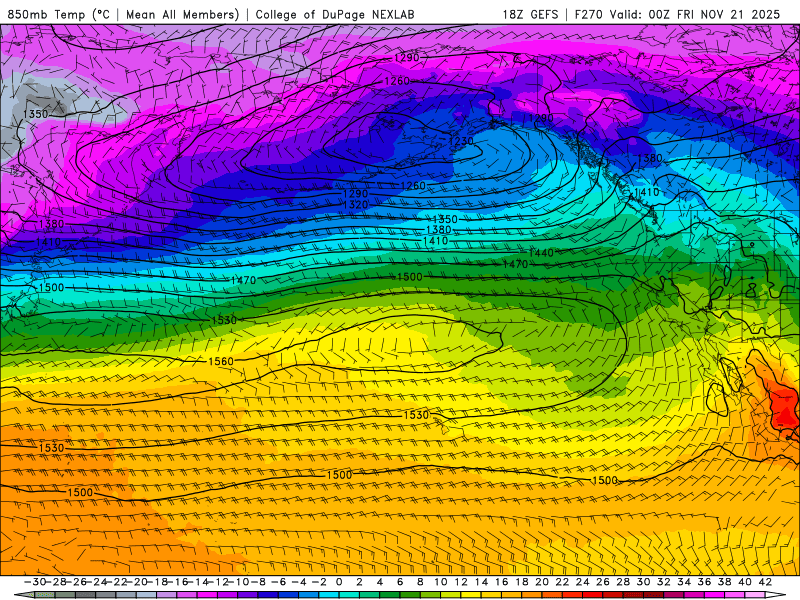Click the 10 value on color scale
The width and height of the screenshot is (800, 600).
click(x=440, y=582)
